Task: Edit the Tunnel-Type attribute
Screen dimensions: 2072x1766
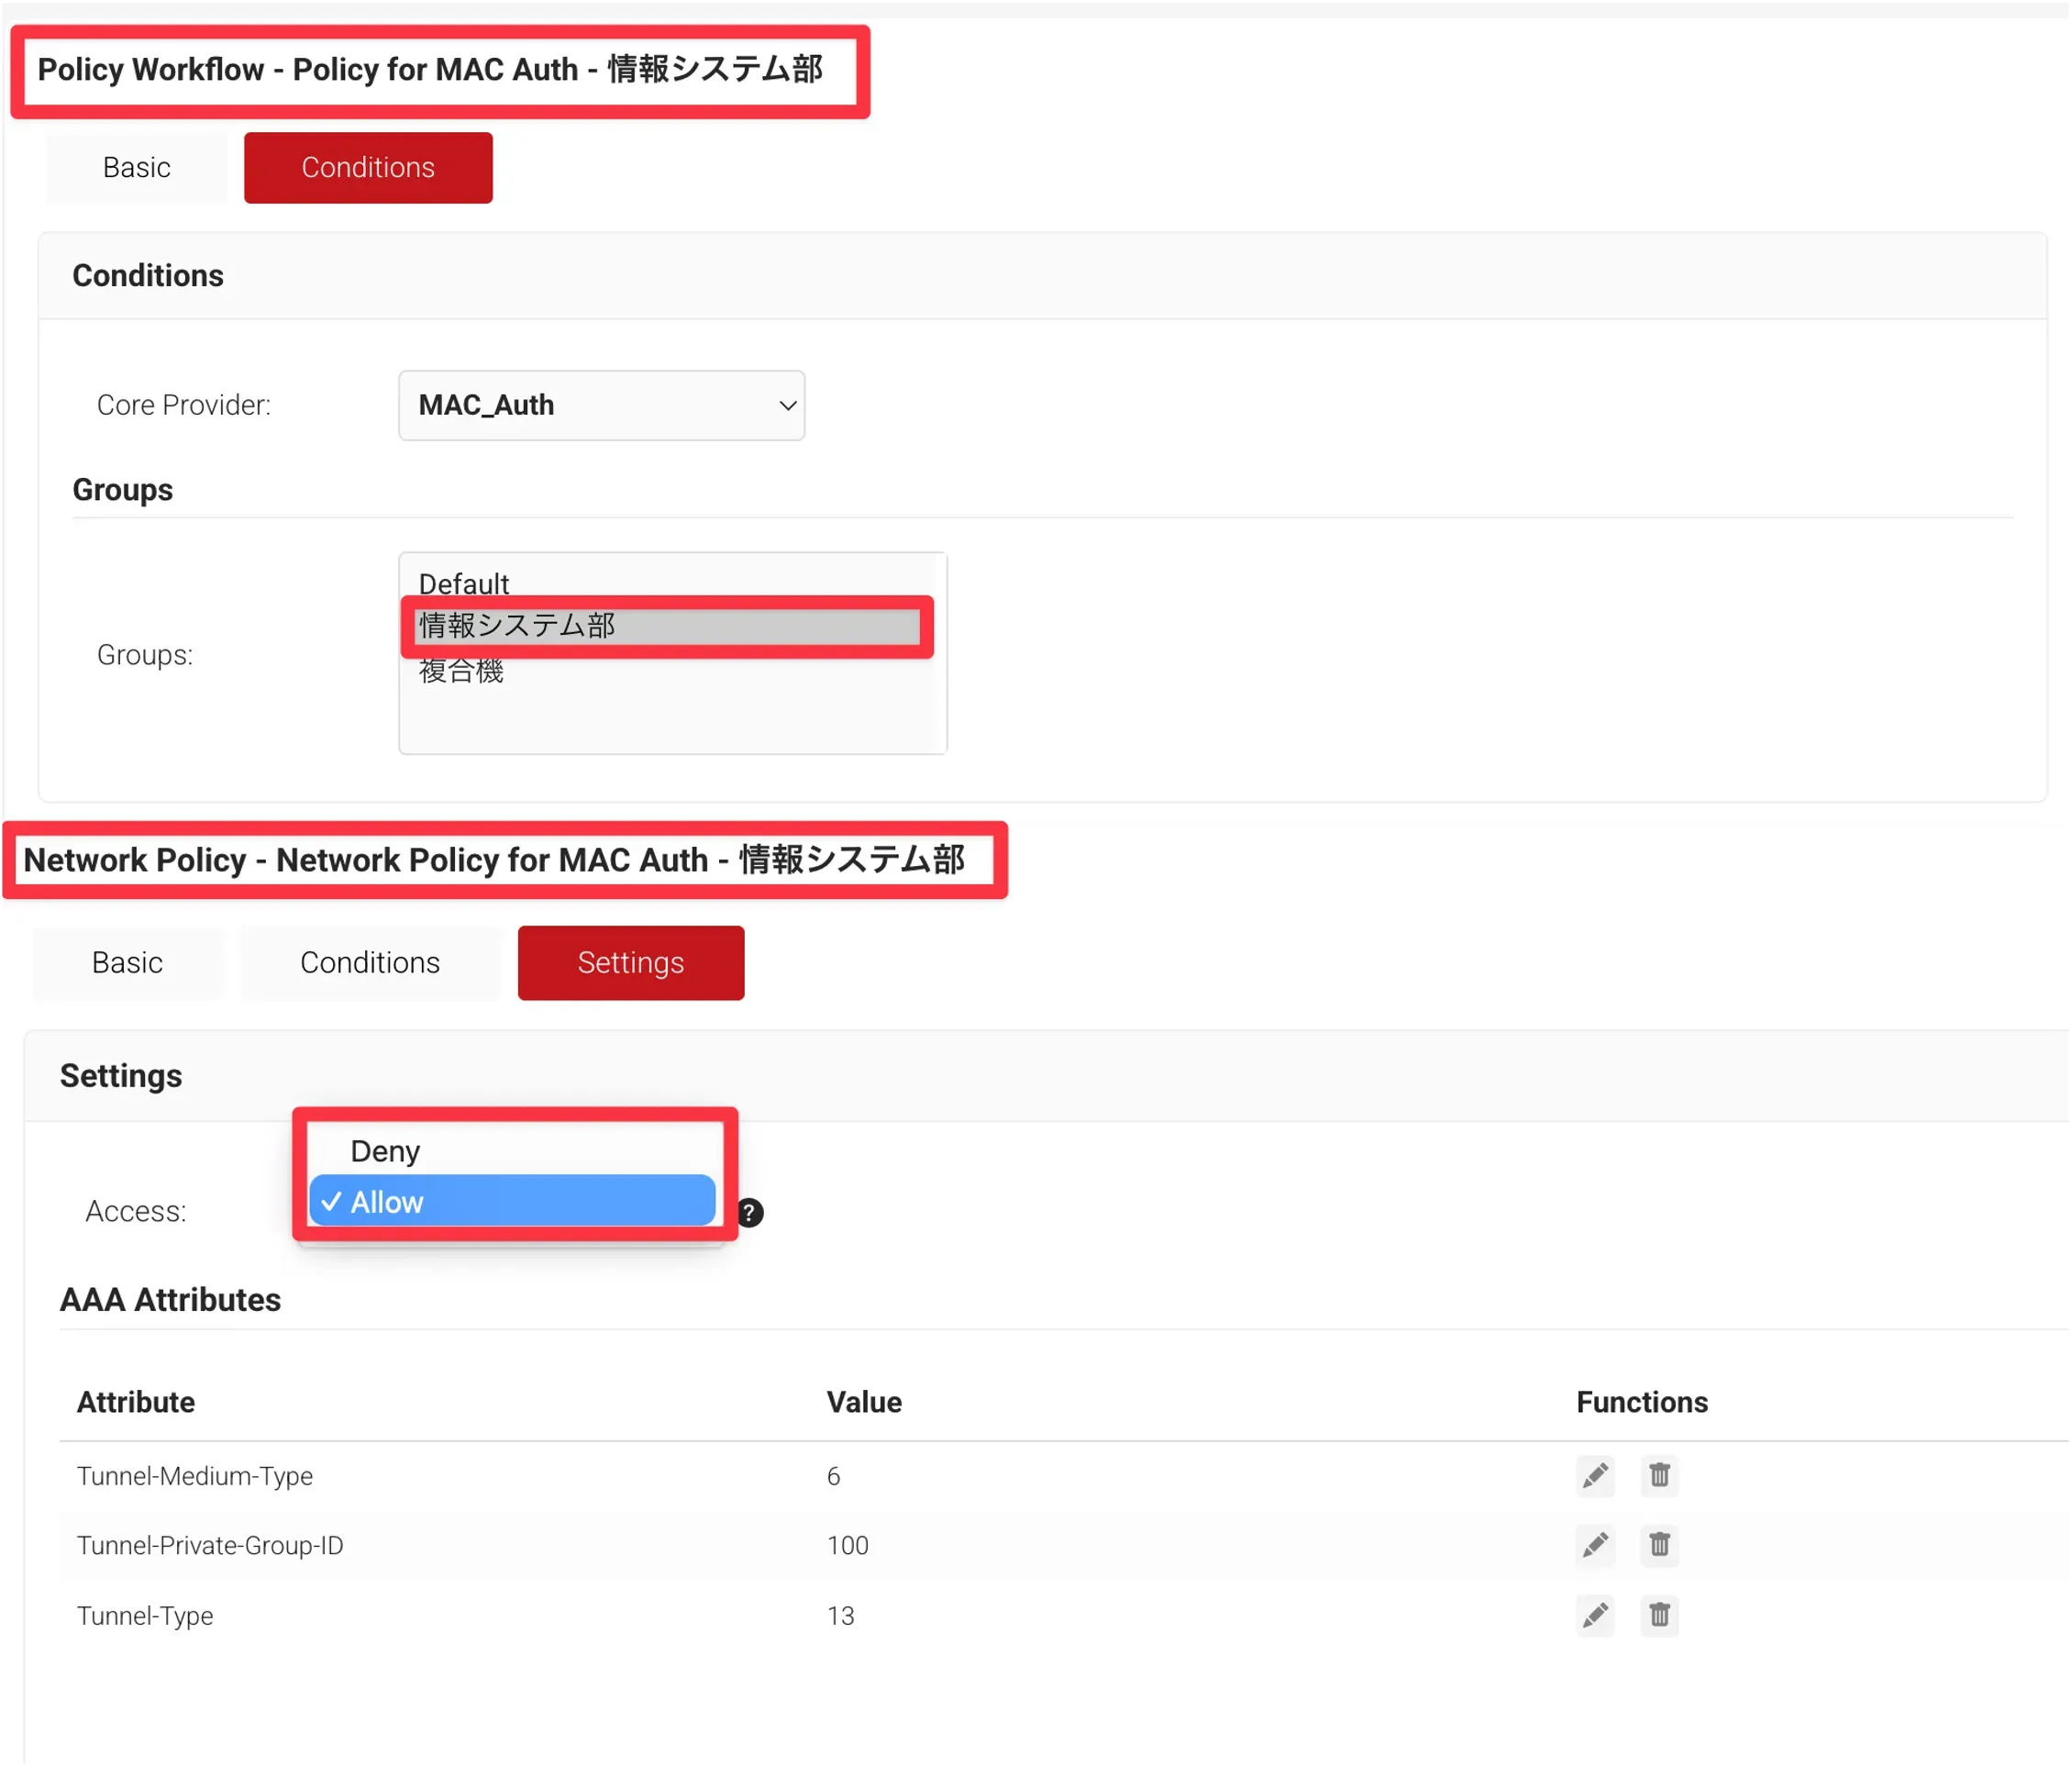Action: click(1595, 1615)
